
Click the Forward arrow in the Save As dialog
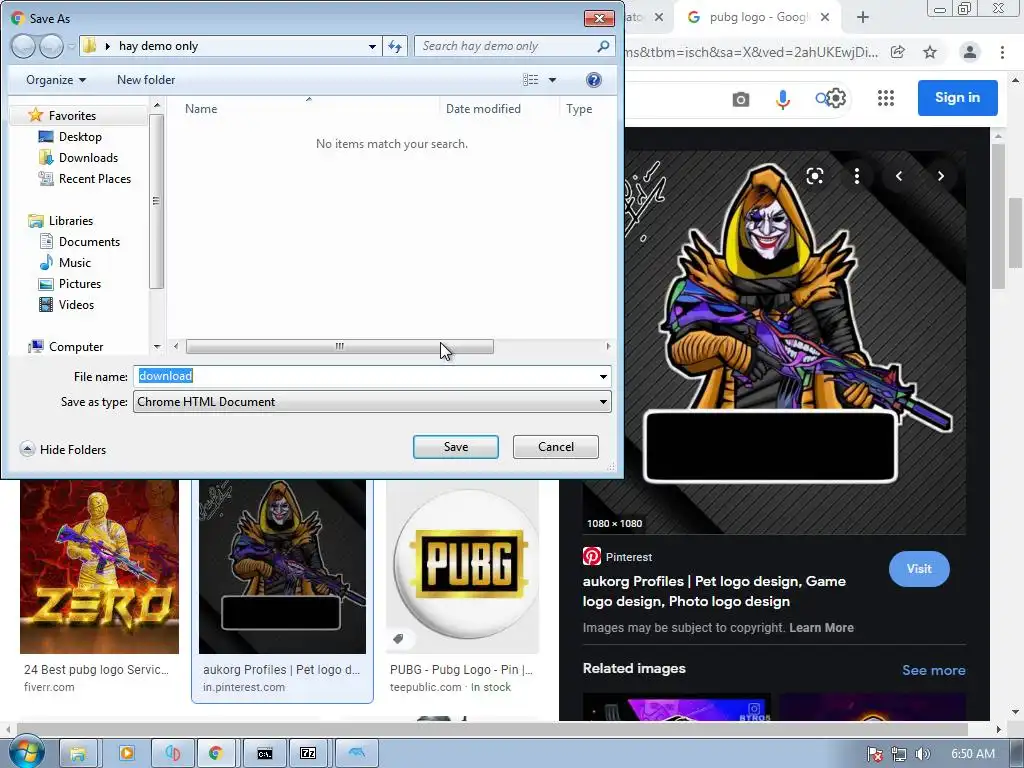coord(51,46)
